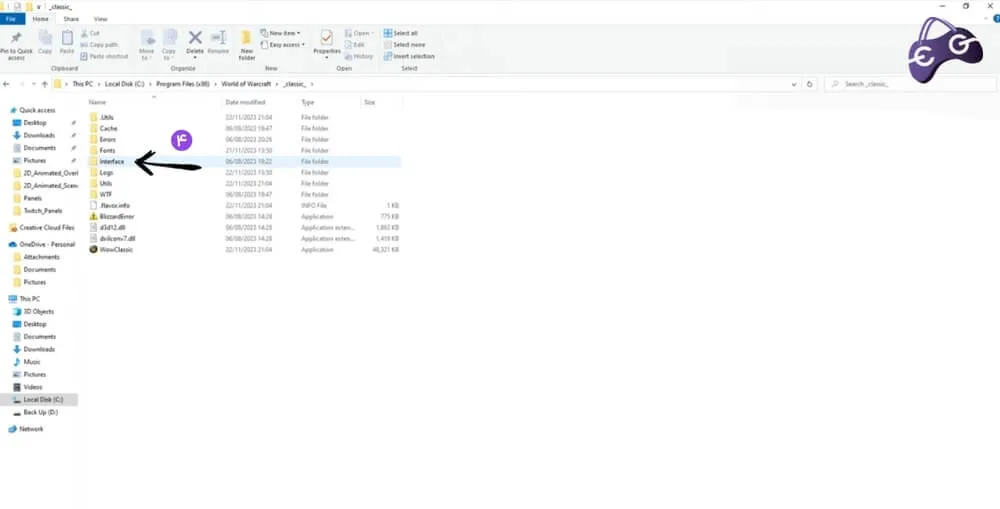The width and height of the screenshot is (1000, 509).
Task: Click the Copy to icon in the Organize group
Action: click(x=169, y=38)
